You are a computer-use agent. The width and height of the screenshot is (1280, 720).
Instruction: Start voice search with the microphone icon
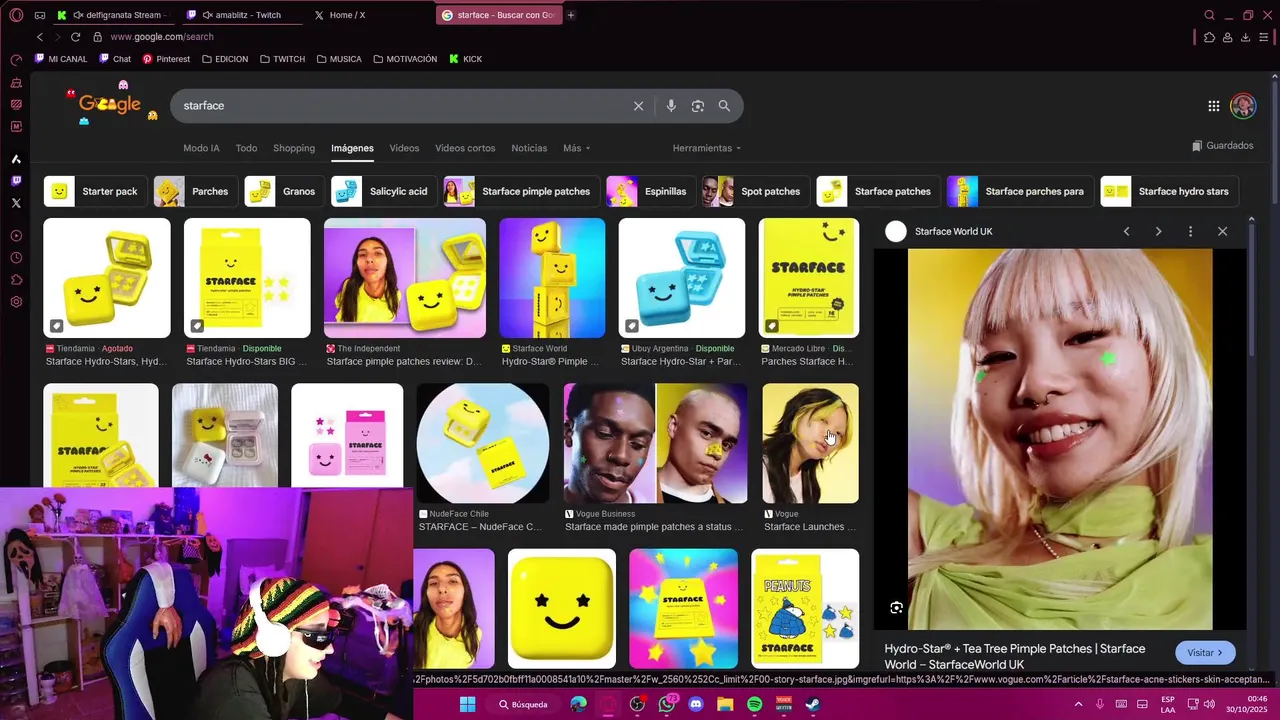click(671, 106)
